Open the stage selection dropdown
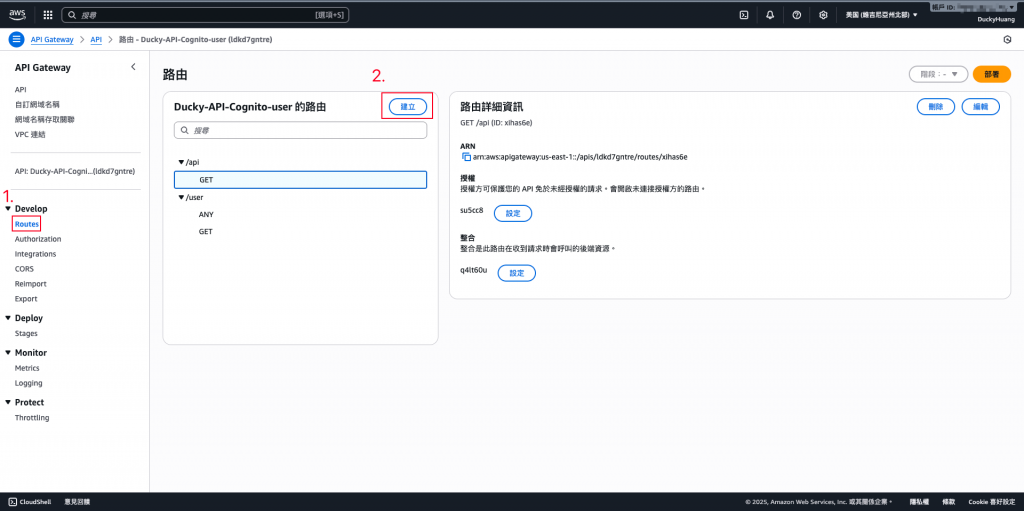 [938, 74]
